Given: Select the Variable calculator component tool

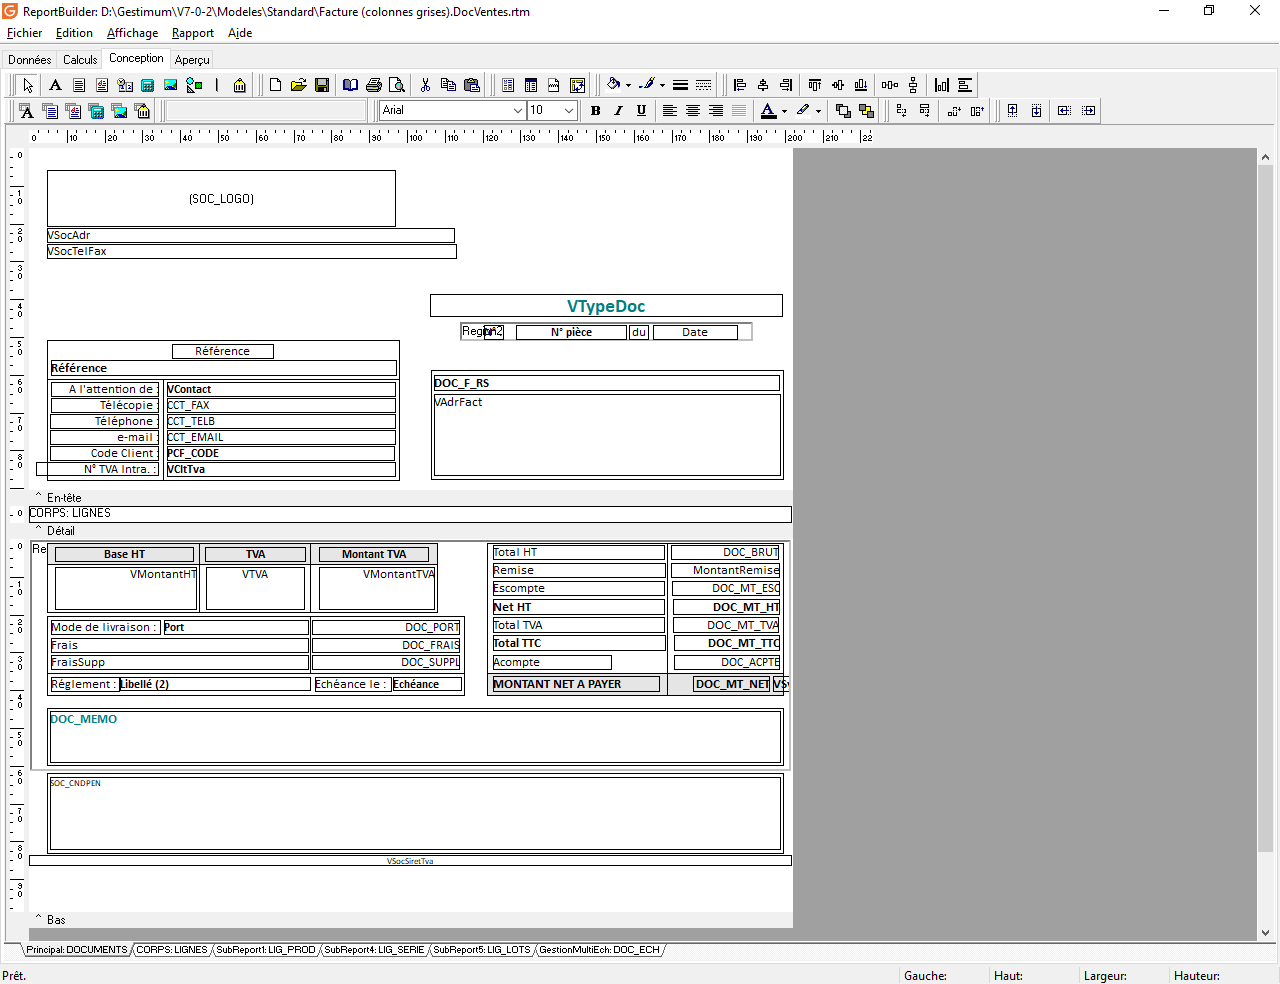Looking at the screenshot, I should [148, 85].
